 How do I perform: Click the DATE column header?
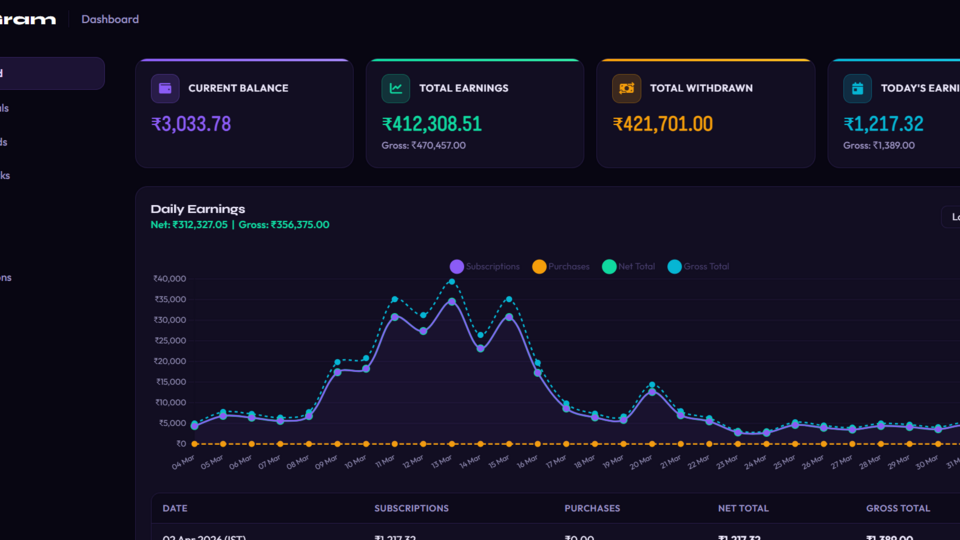tap(175, 508)
